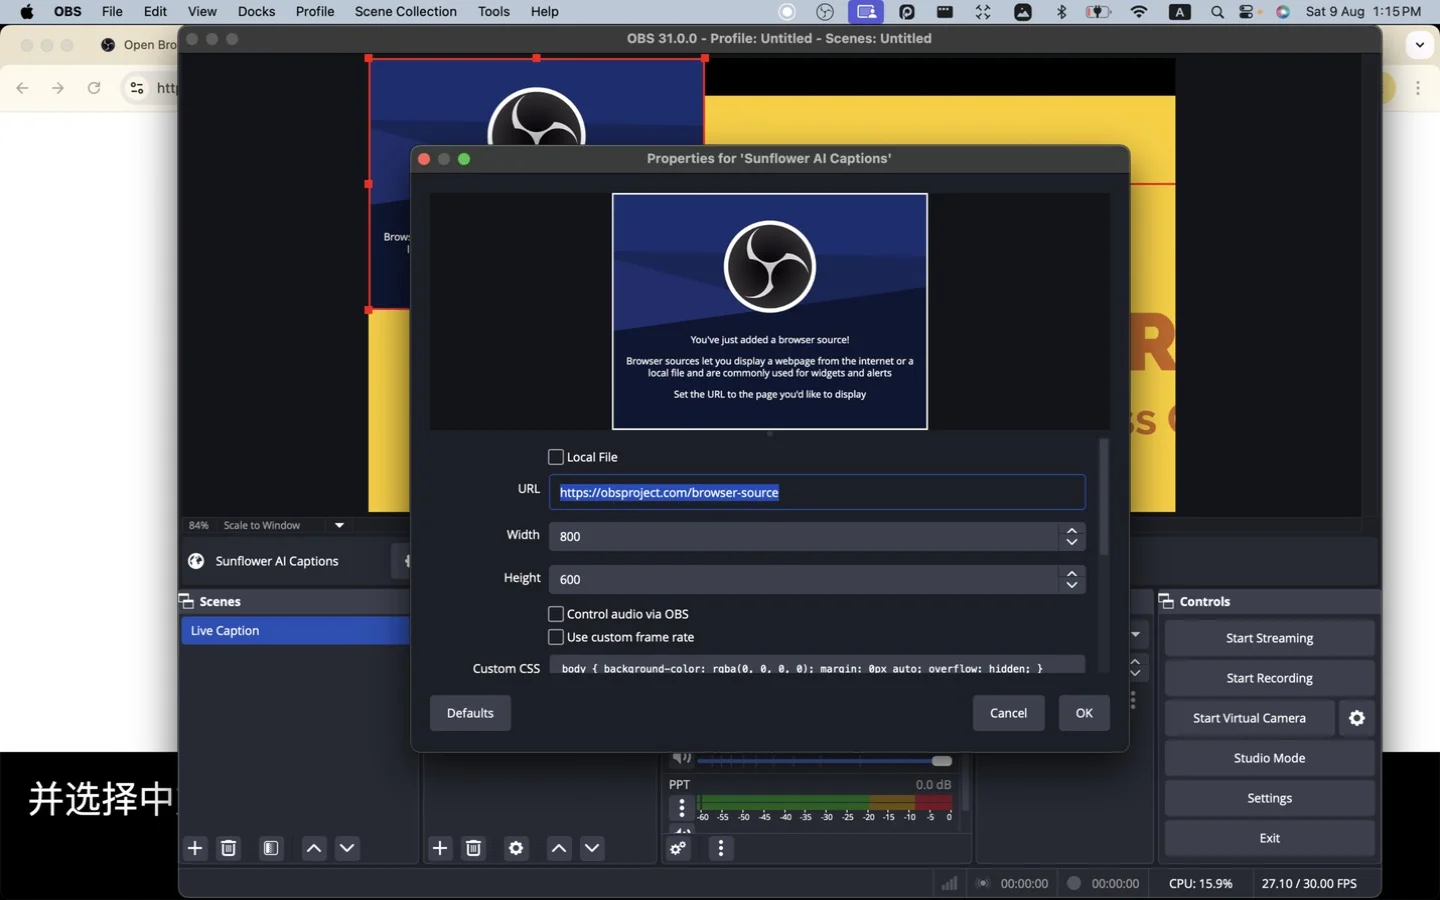Open Scene Collection menu

(405, 12)
